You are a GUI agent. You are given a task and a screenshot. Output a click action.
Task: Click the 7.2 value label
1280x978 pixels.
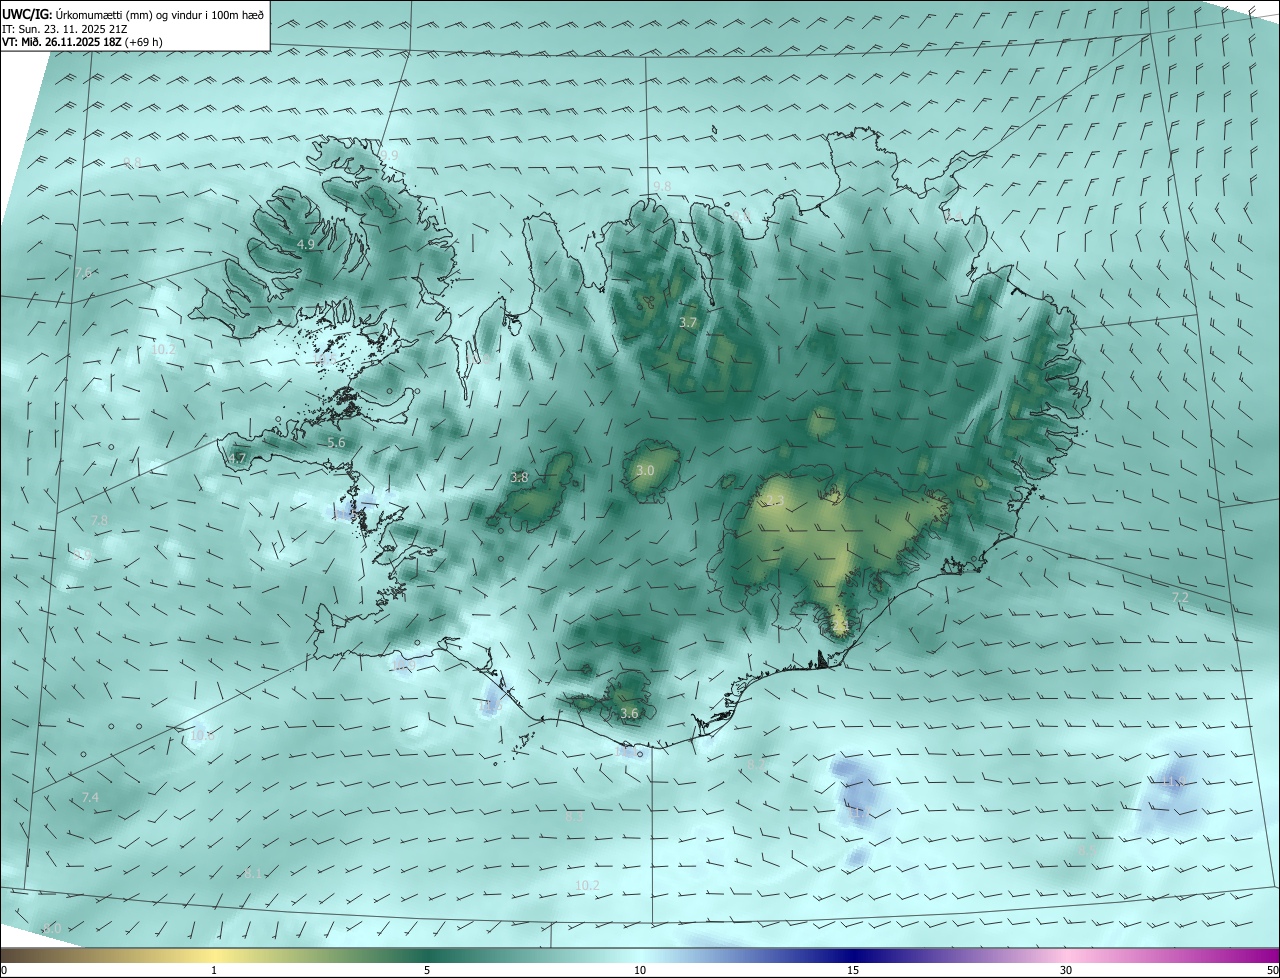pos(1180,597)
